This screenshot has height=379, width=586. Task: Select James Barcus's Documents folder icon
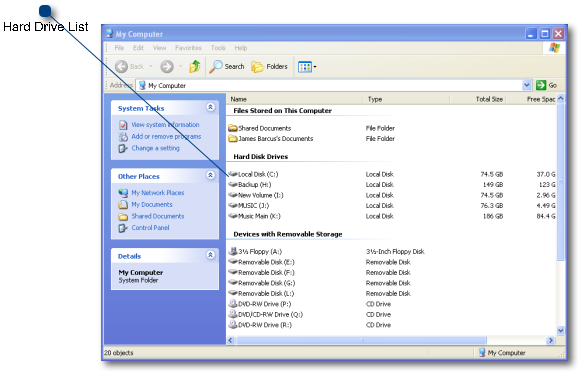point(233,139)
